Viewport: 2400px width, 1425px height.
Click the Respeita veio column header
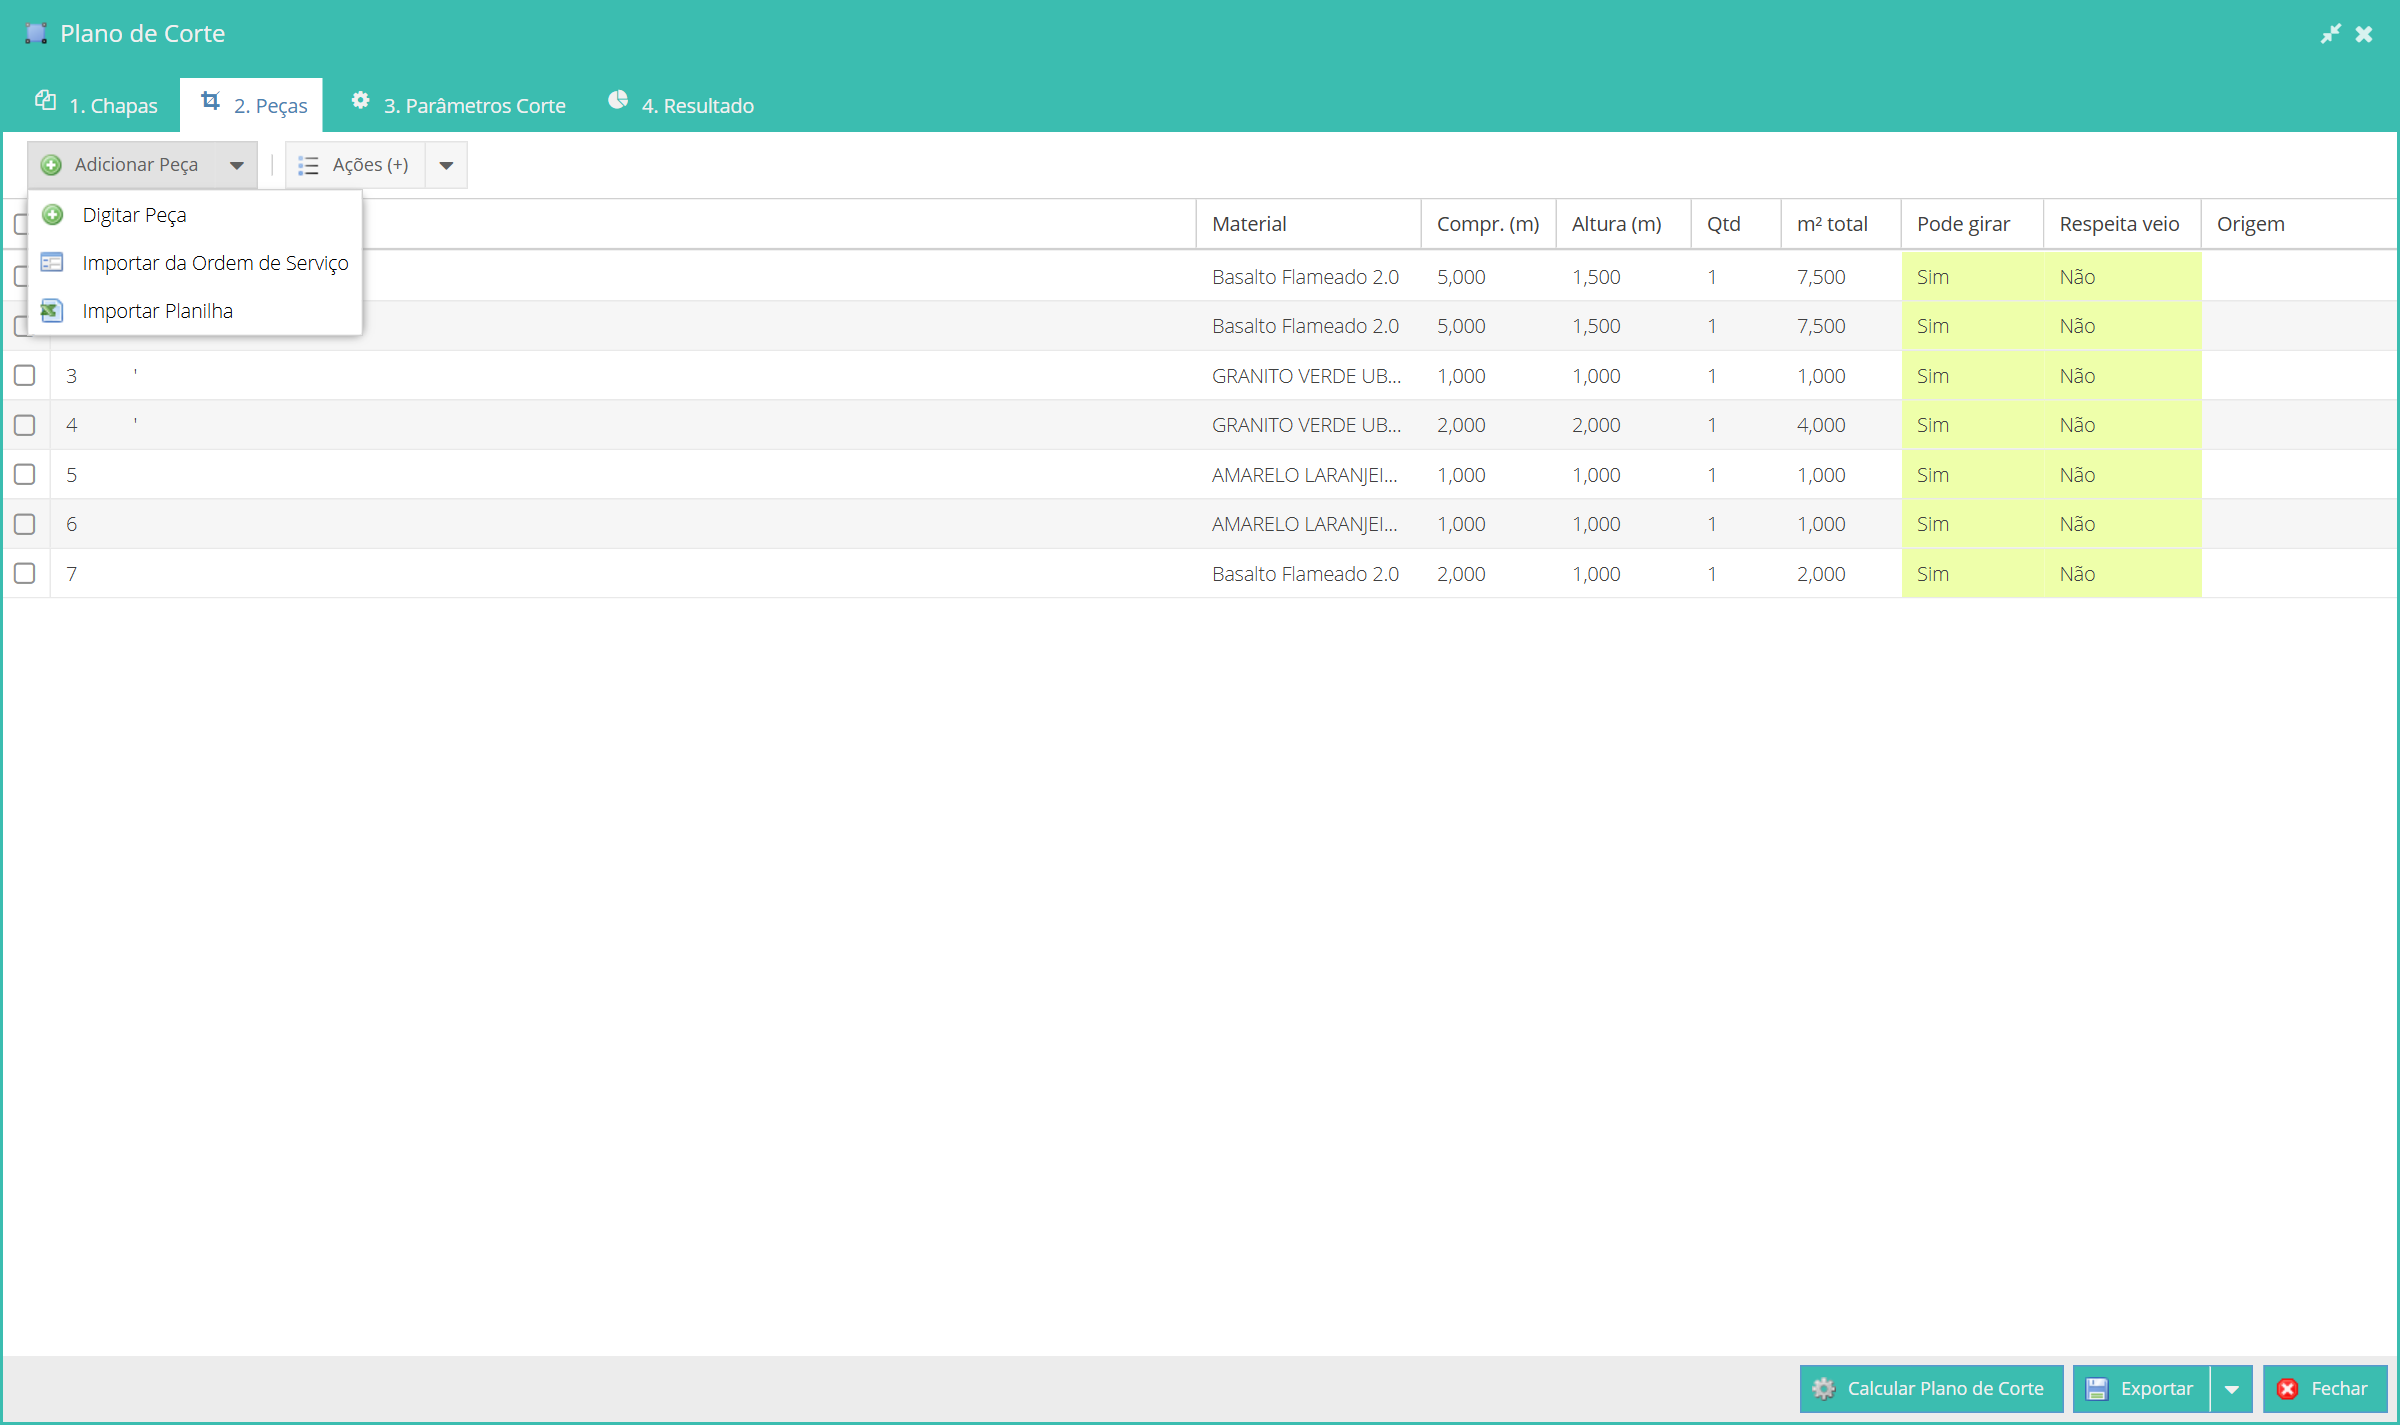pos(2122,224)
